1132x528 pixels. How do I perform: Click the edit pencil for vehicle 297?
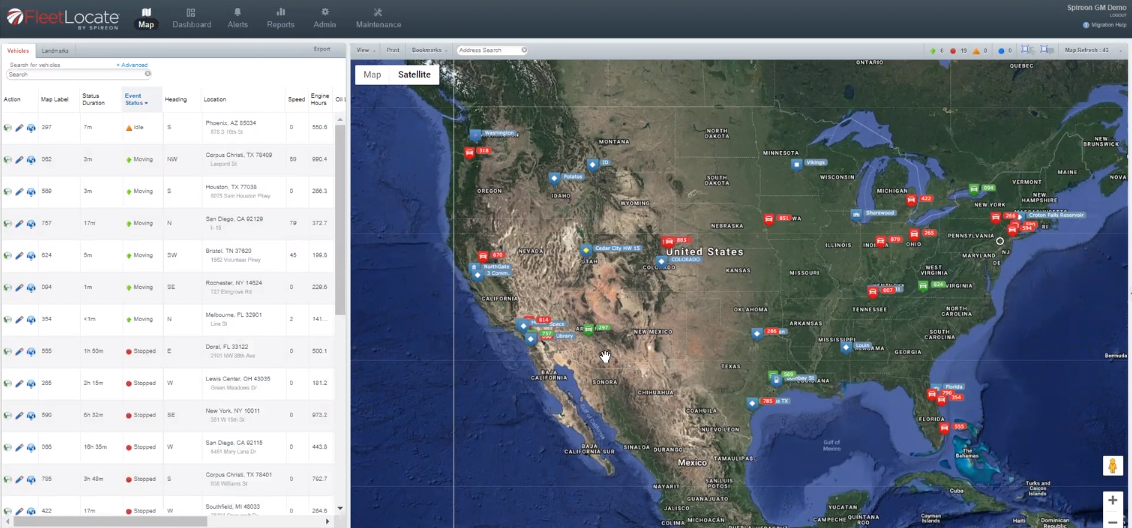19,128
